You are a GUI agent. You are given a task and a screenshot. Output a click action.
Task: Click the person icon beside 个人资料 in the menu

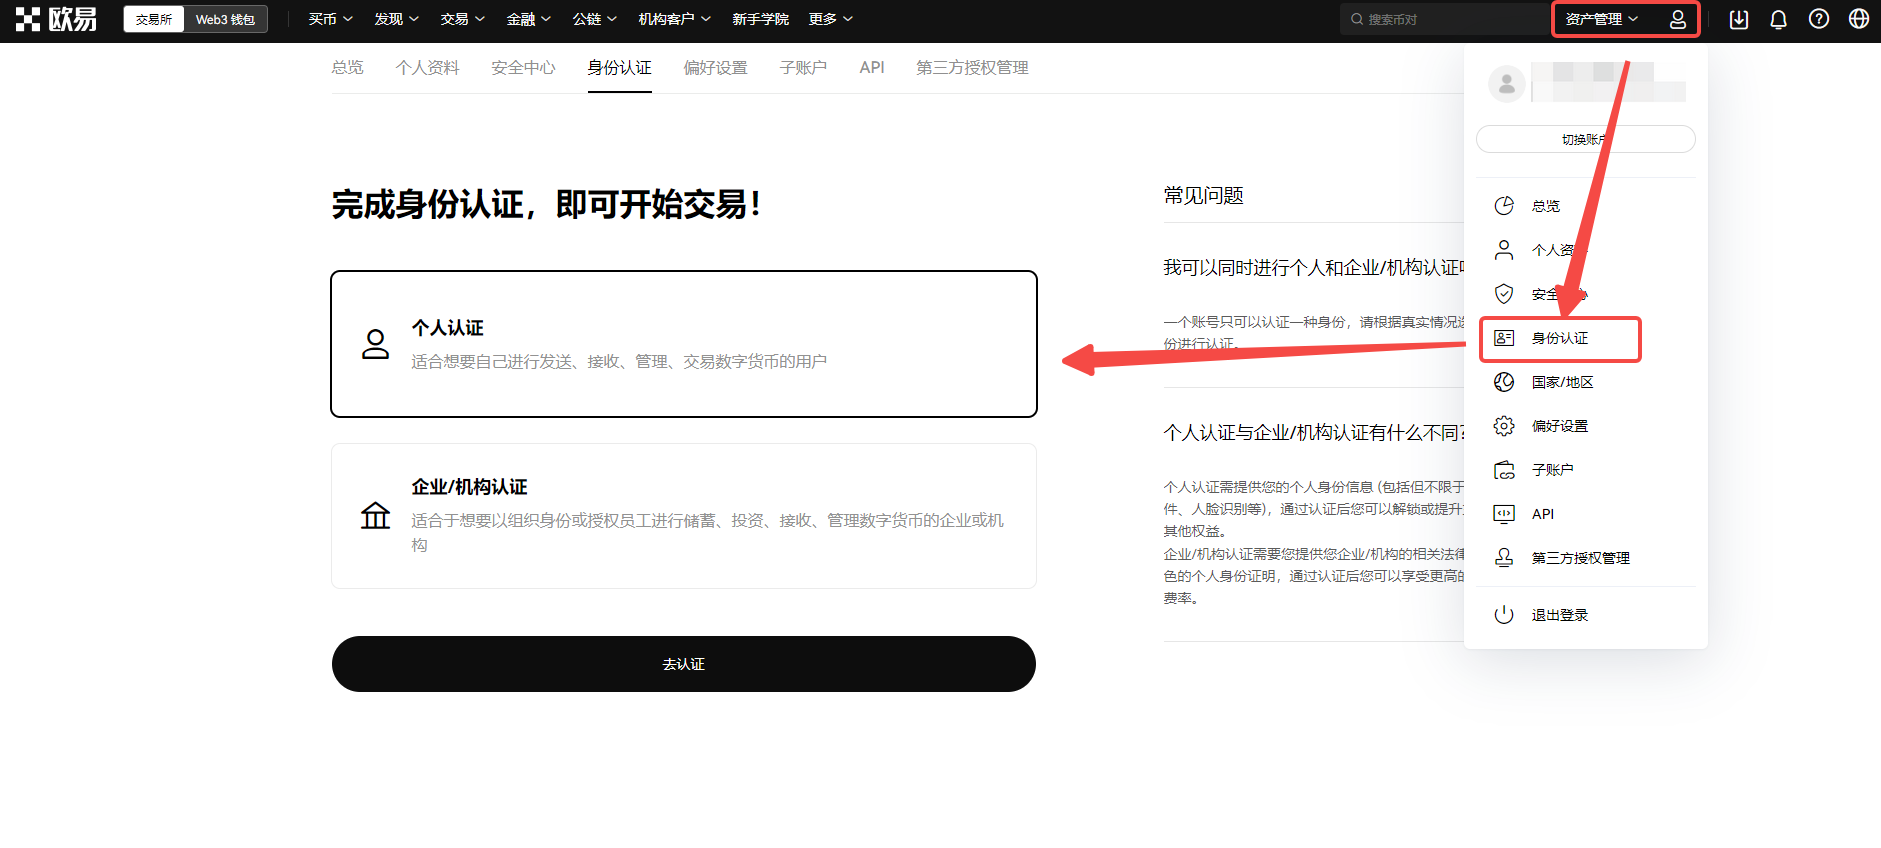[1504, 250]
